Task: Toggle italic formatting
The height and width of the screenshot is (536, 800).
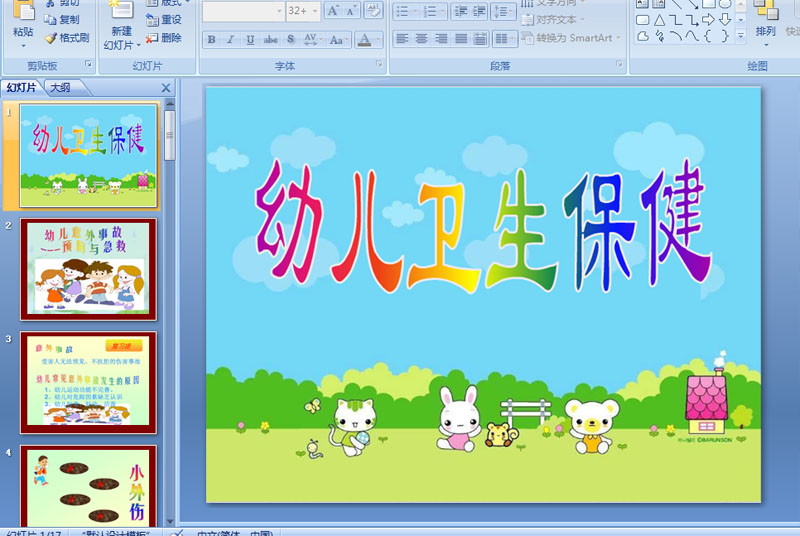Action: 231,39
